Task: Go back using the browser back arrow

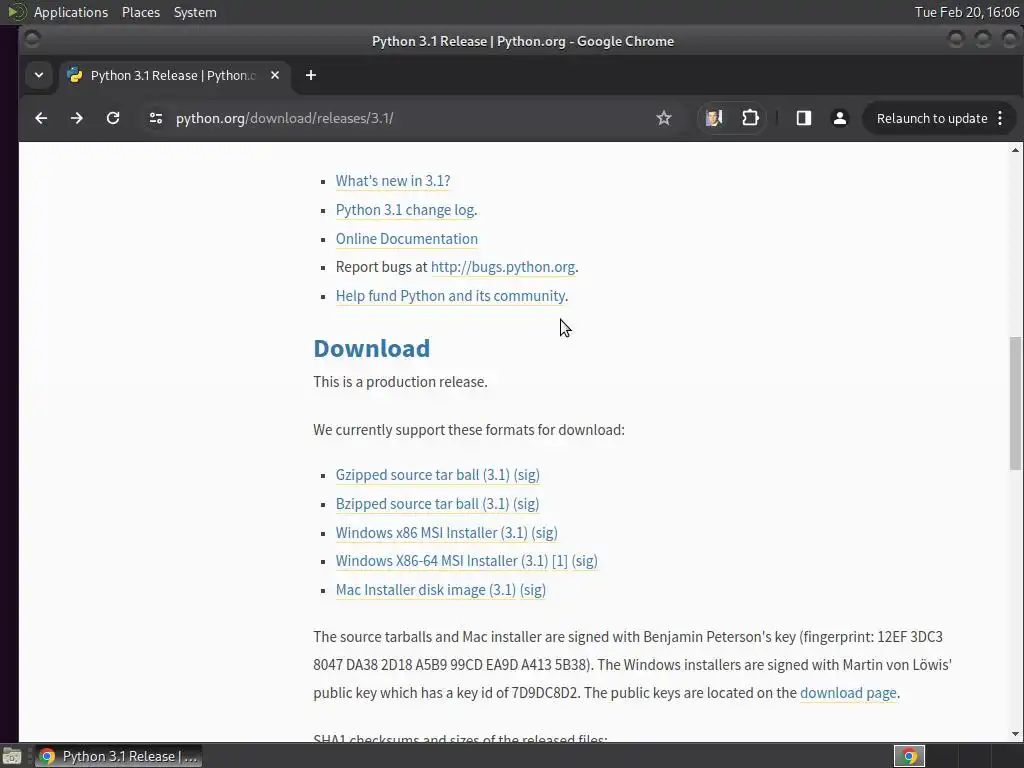Action: point(41,118)
